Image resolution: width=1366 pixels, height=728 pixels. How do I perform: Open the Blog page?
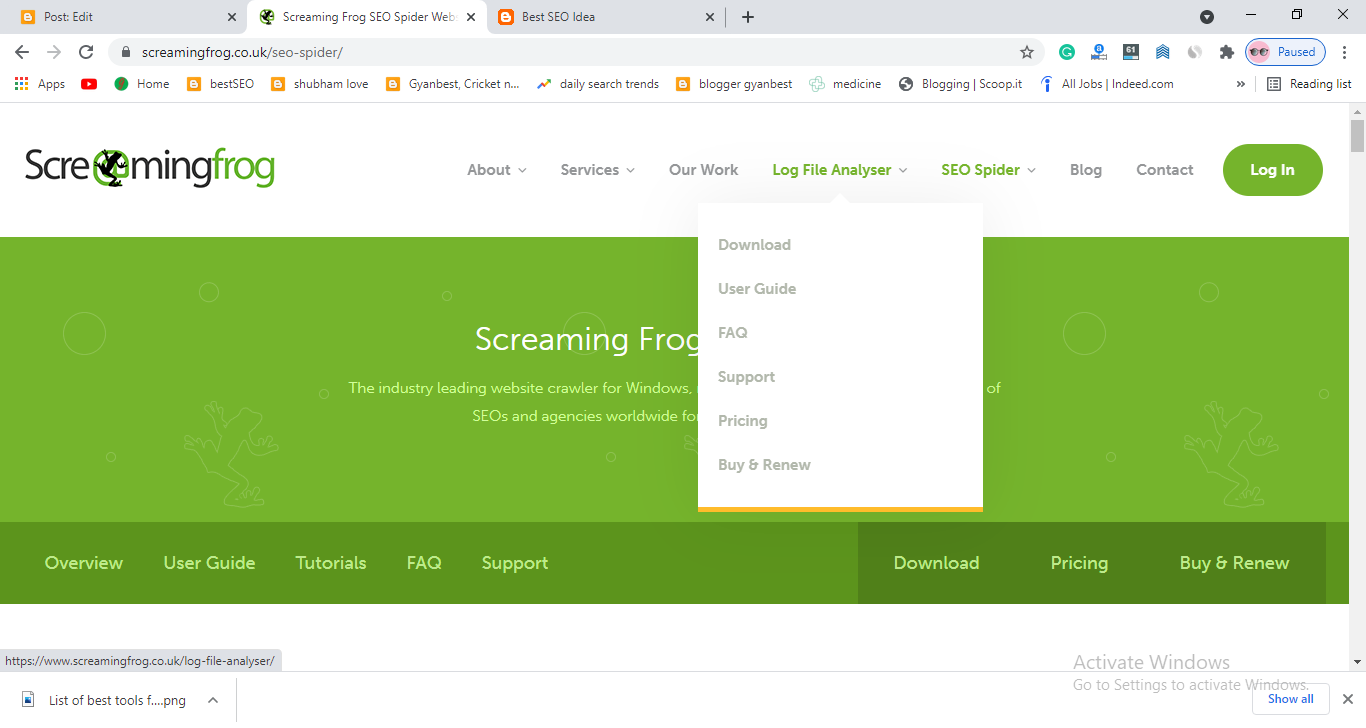click(1086, 170)
